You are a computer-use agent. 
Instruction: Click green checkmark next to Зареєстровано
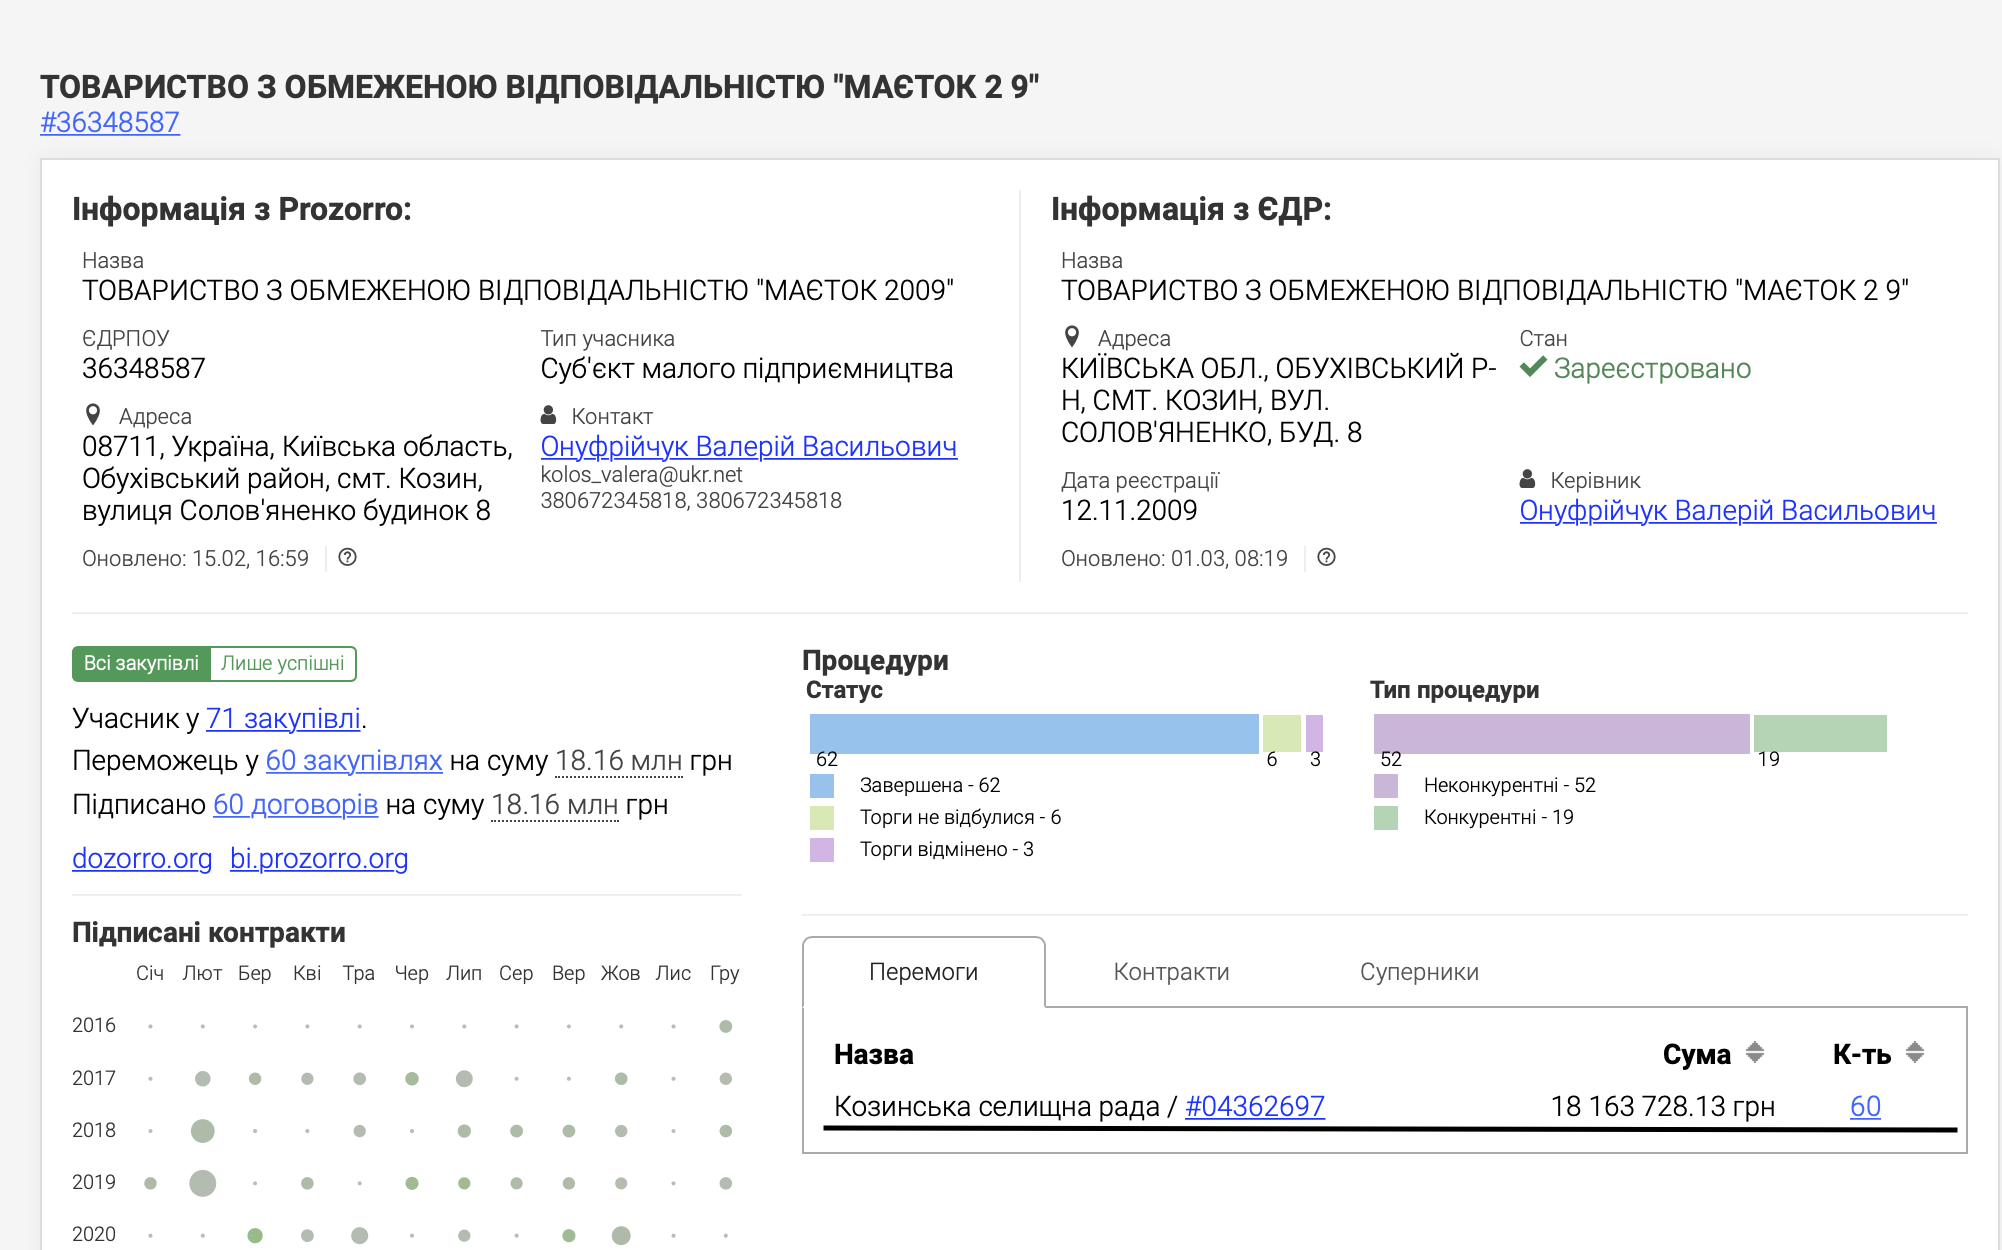[1532, 367]
